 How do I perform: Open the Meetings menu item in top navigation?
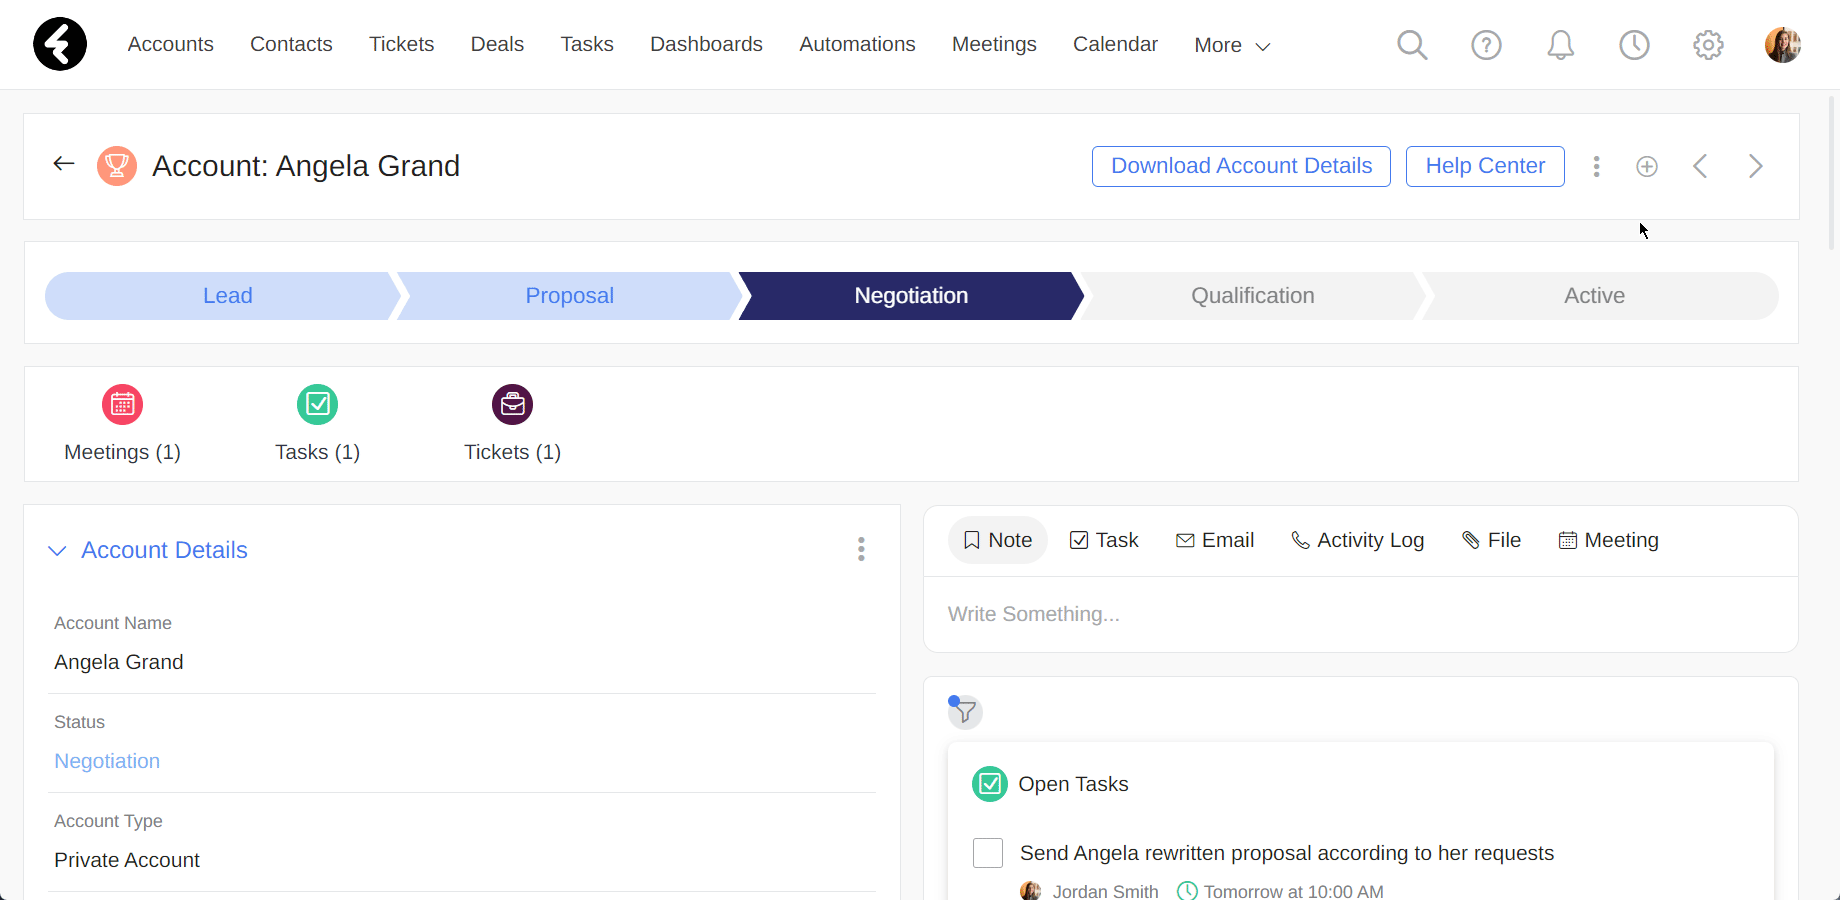pyautogui.click(x=994, y=44)
